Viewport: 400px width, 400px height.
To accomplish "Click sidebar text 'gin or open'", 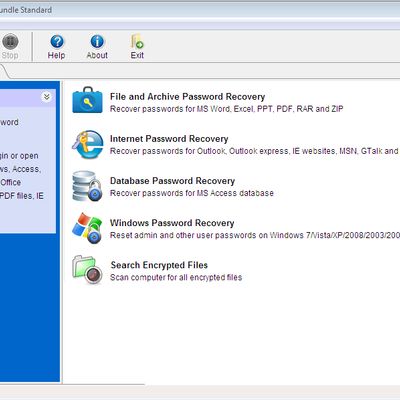I will 19,156.
